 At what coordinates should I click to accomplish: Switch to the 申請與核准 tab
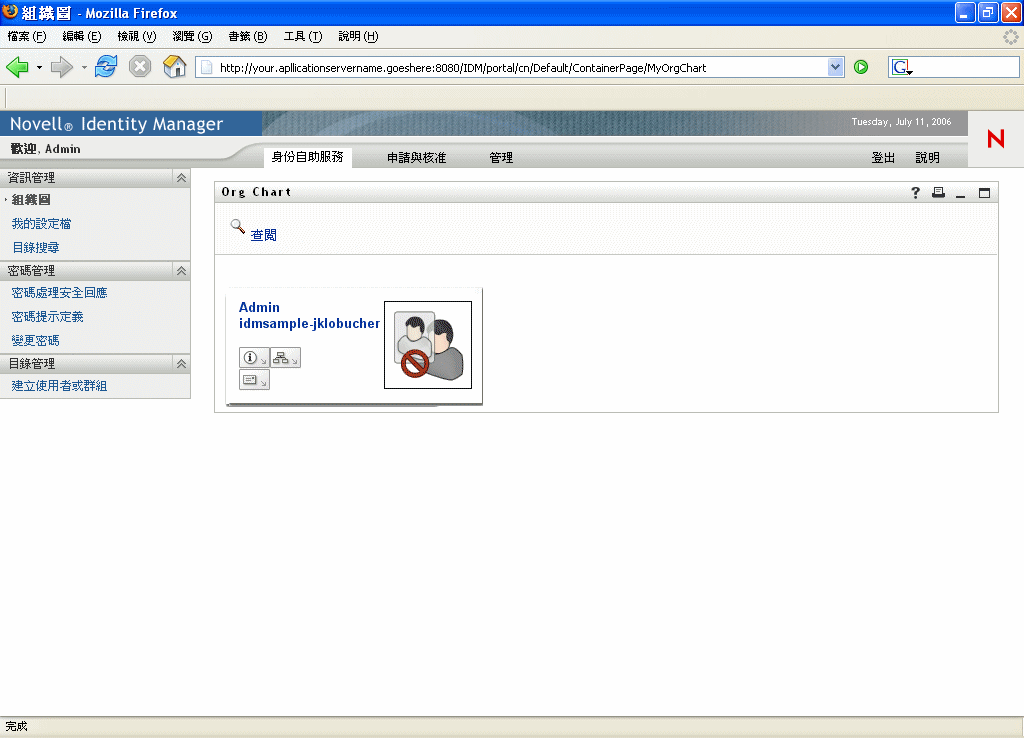[x=416, y=157]
